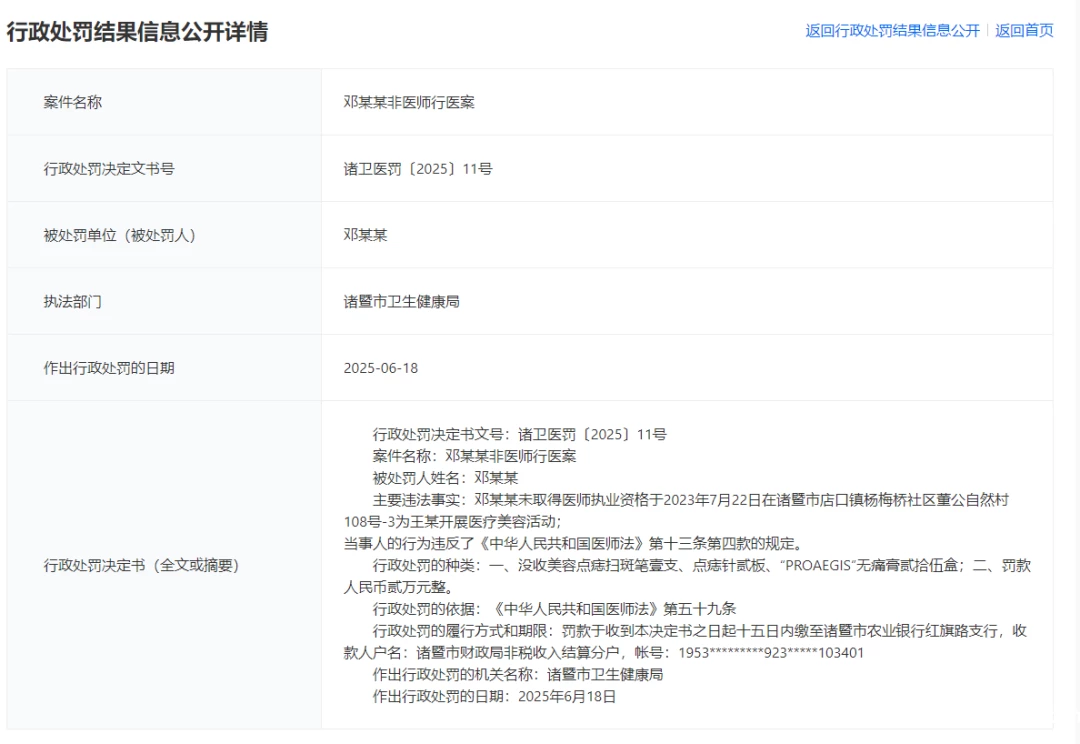Image resolution: width=1080 pixels, height=744 pixels.
Task: Select the 行政处罚决定文书号 label cell
Action: pos(109,169)
